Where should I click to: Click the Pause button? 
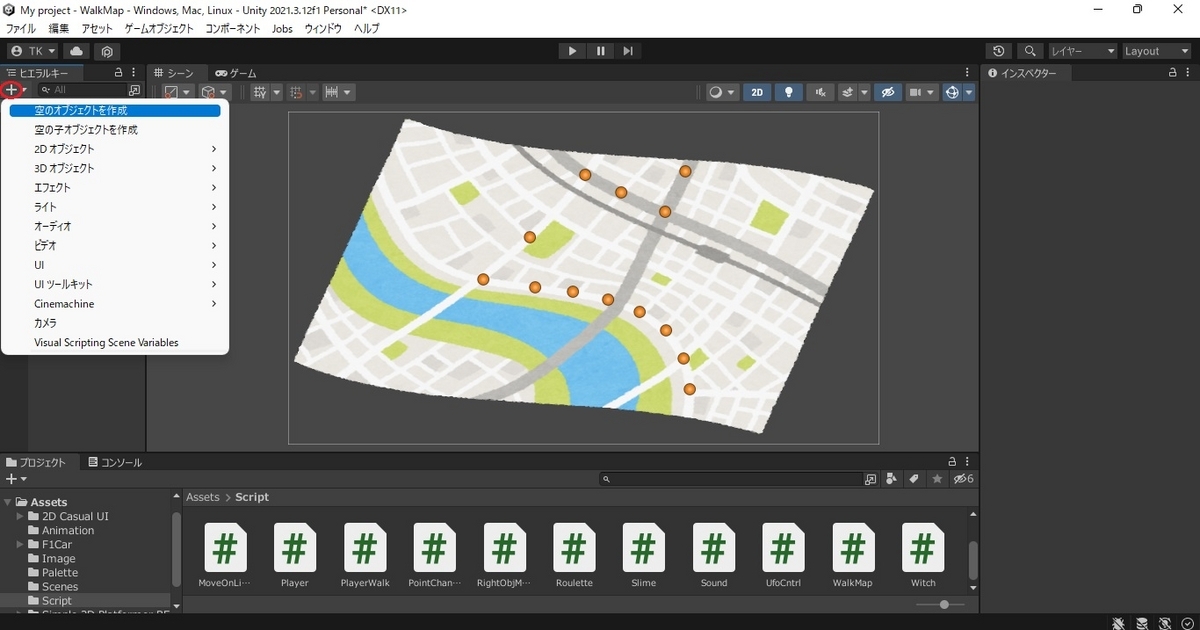[600, 51]
